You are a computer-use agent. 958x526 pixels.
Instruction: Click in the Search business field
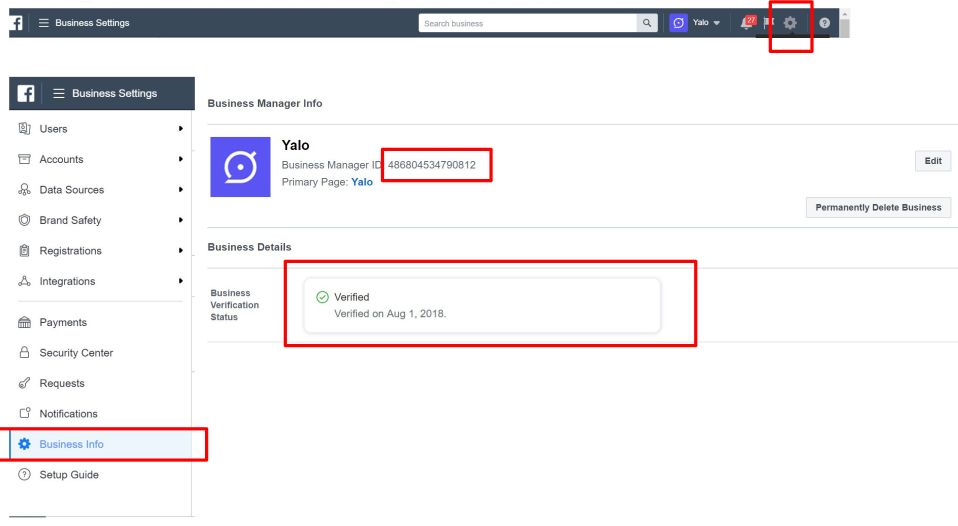tap(527, 23)
